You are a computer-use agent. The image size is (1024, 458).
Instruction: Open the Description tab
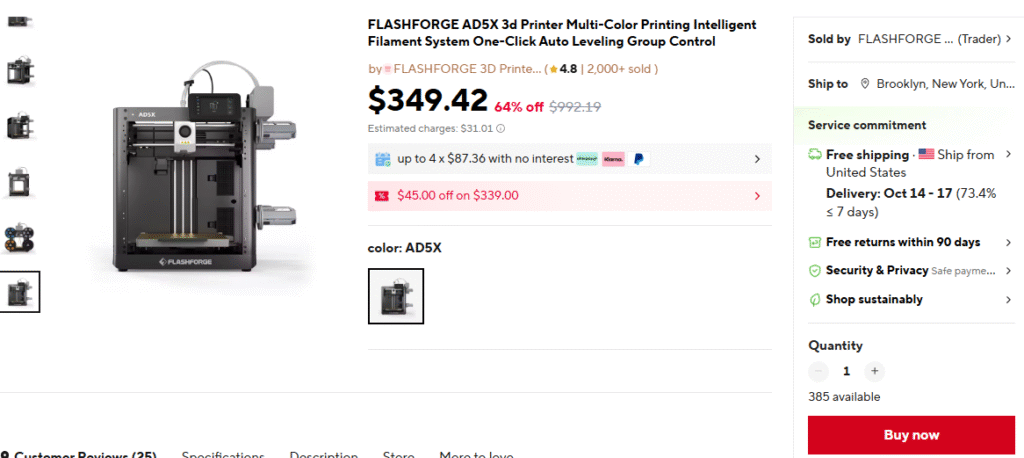tap(324, 455)
